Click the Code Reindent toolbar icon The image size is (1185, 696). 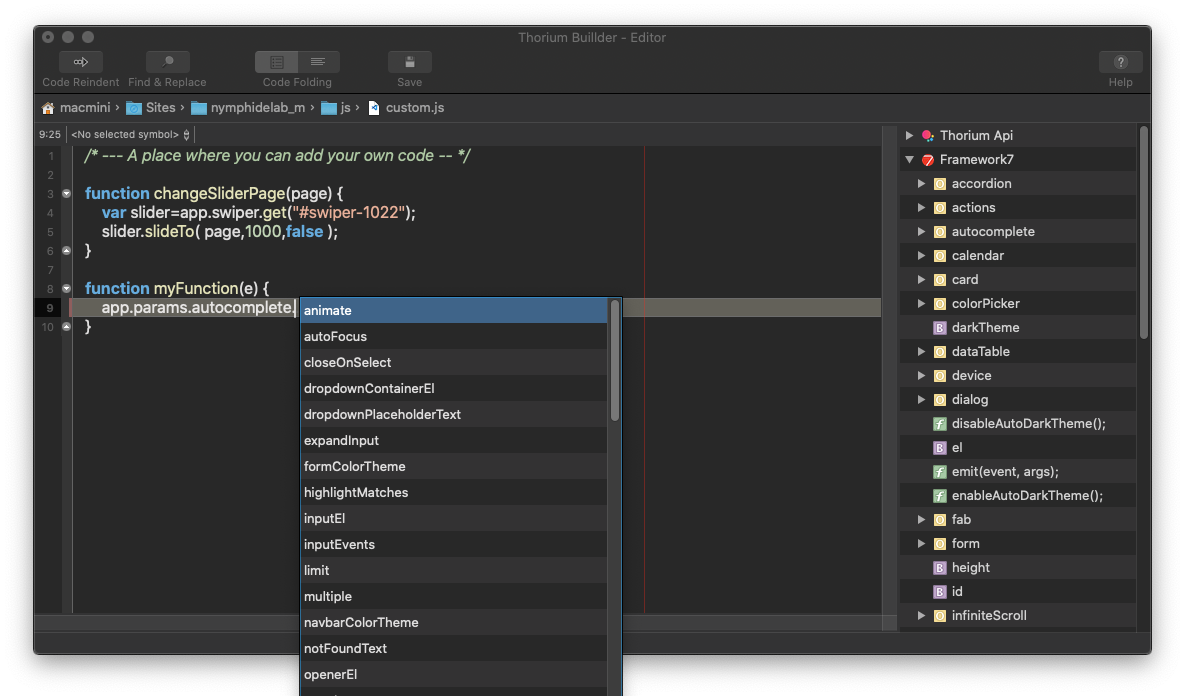[81, 62]
